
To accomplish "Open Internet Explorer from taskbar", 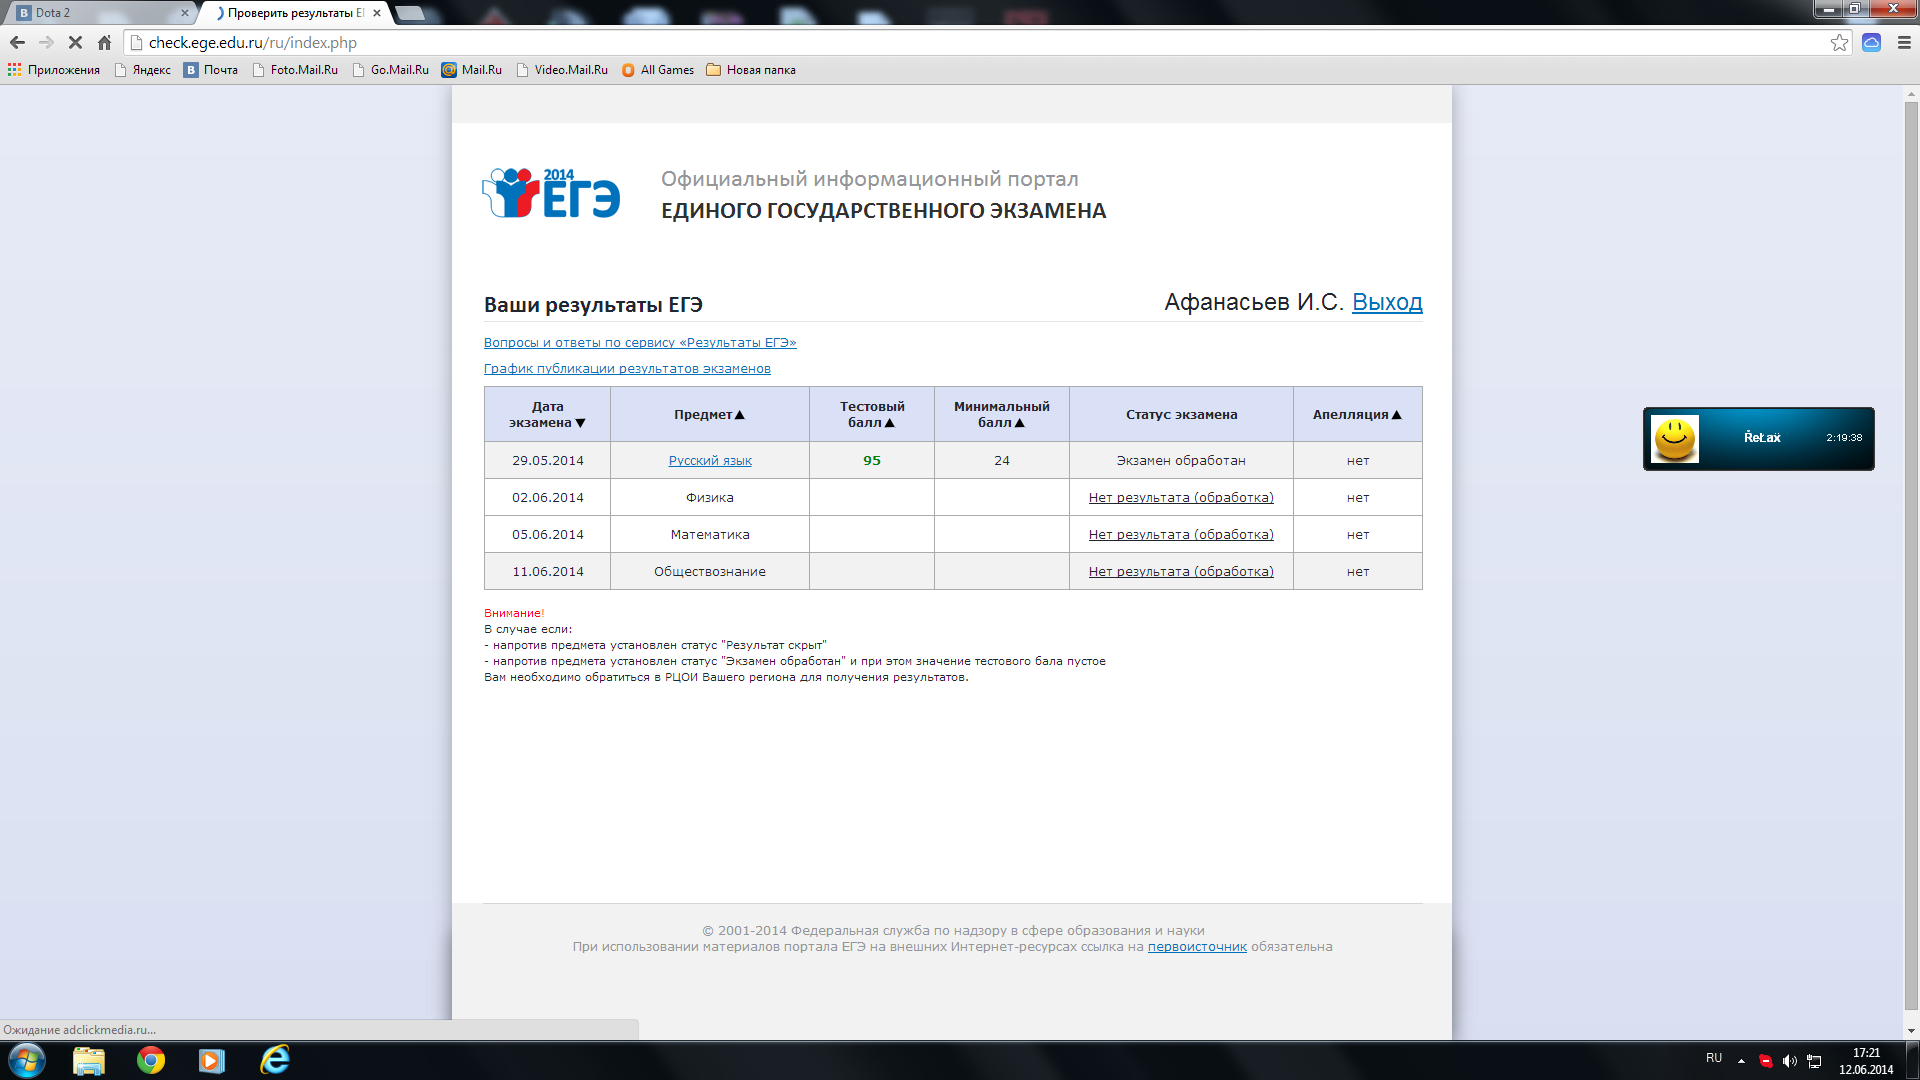I will point(274,1060).
